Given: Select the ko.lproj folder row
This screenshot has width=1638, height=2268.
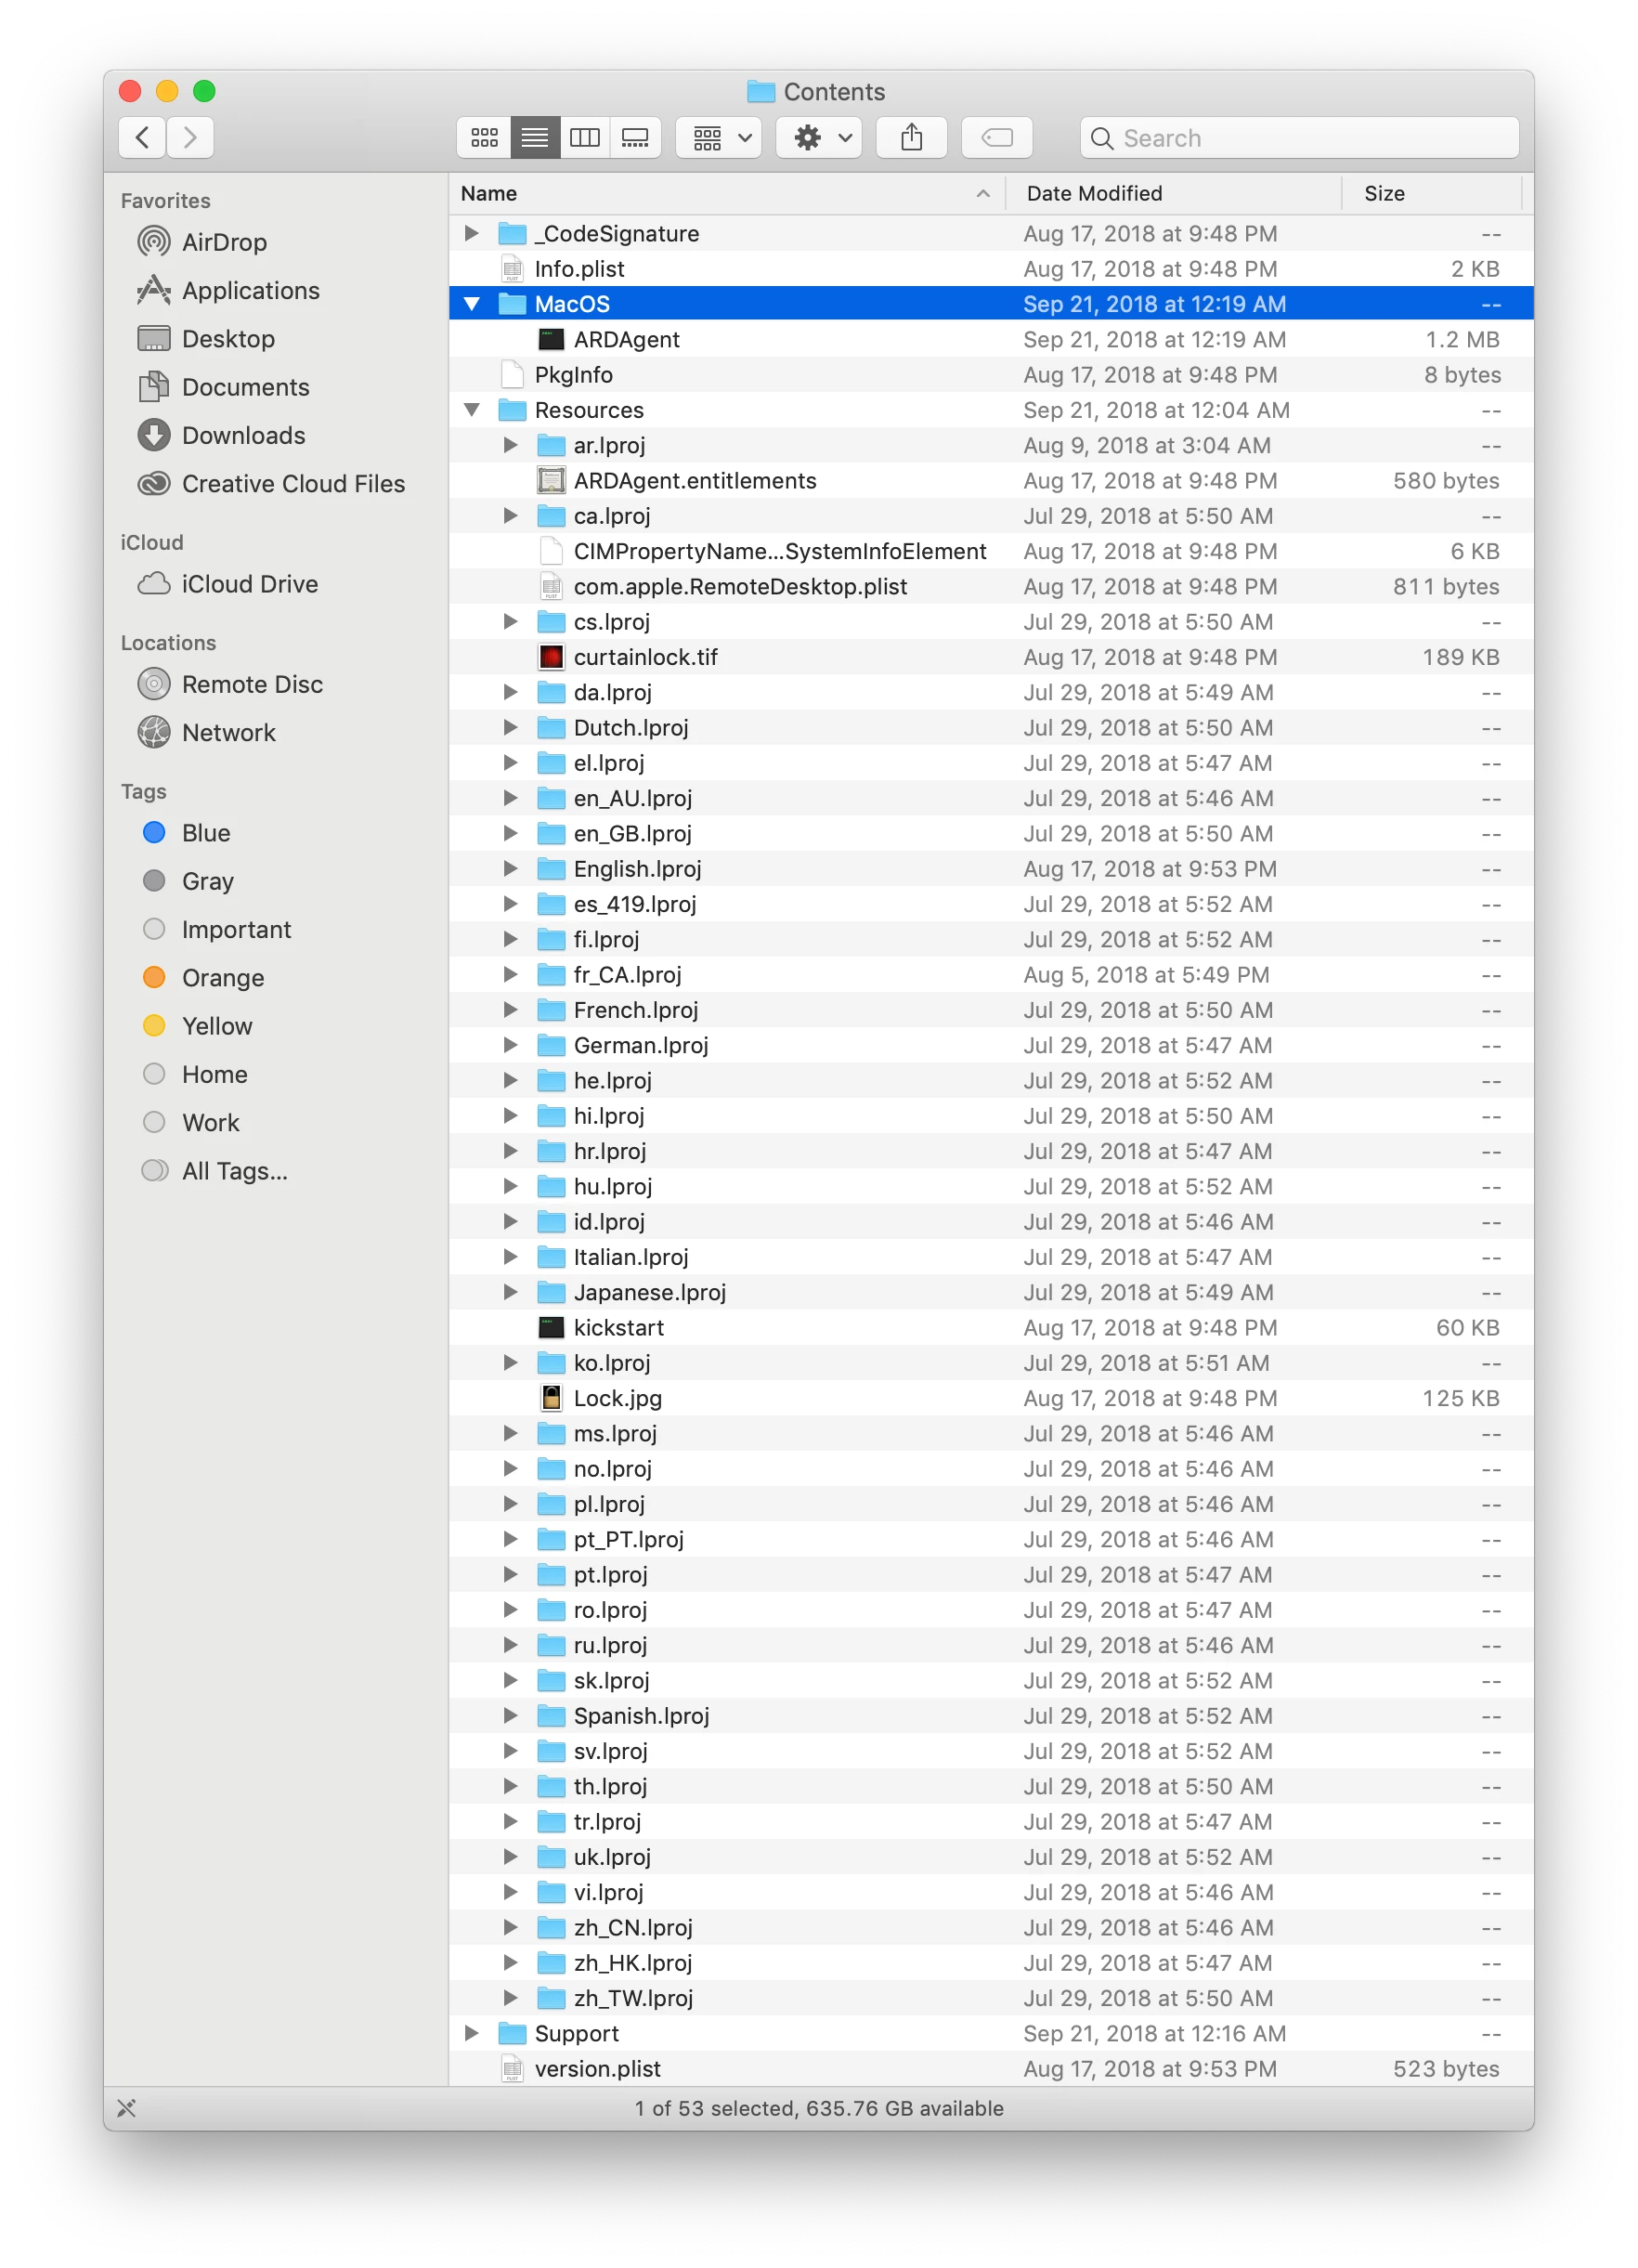Looking at the screenshot, I should point(991,1363).
